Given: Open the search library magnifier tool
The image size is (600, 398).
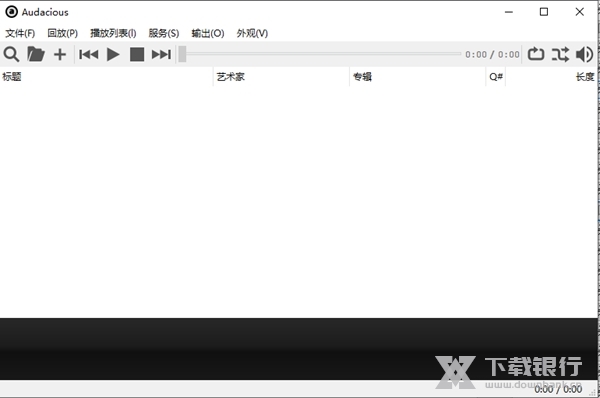Looking at the screenshot, I should [11, 54].
